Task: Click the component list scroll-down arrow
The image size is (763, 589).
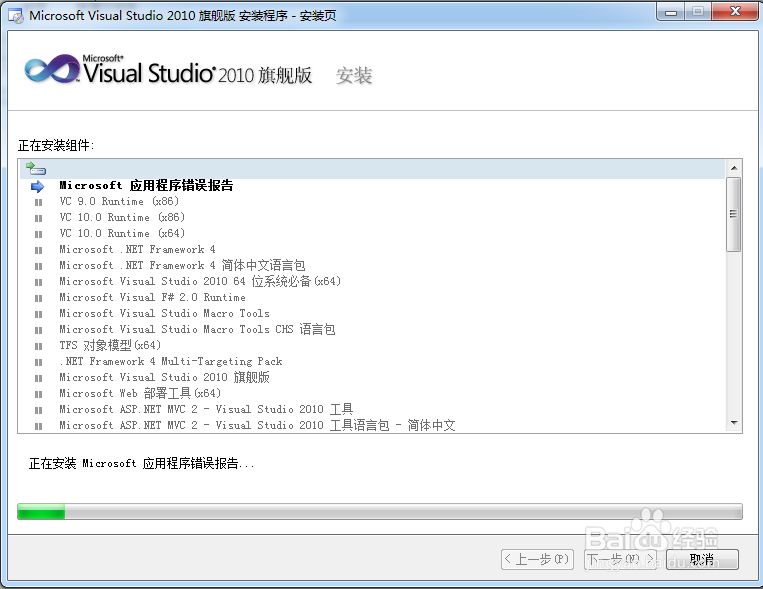Action: pos(734,423)
